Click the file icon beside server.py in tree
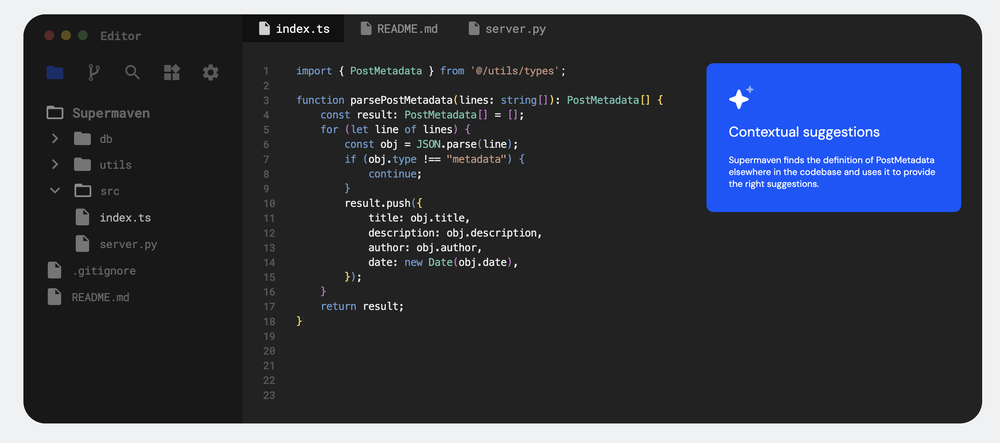This screenshot has height=443, width=1000. [x=82, y=243]
